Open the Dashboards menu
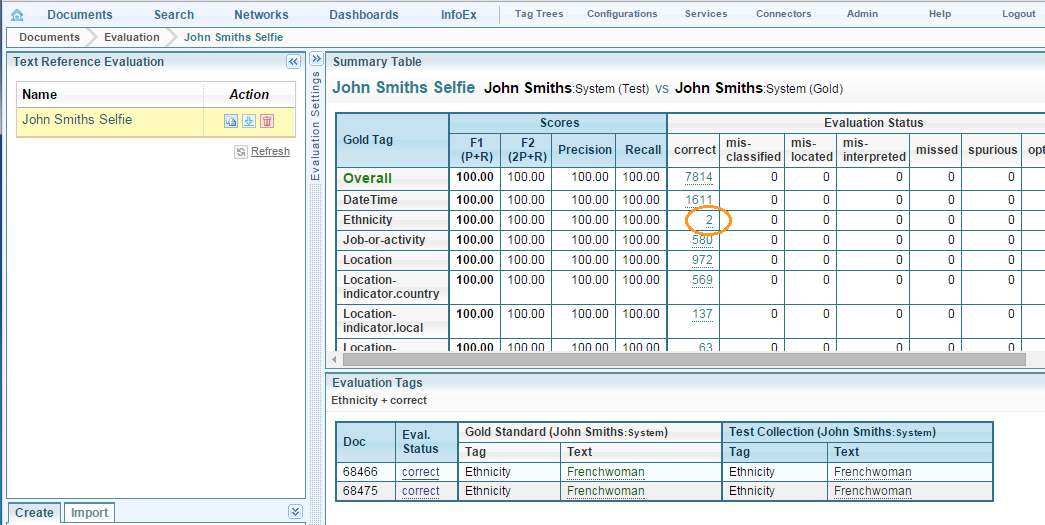The height and width of the screenshot is (525, 1045). point(363,15)
